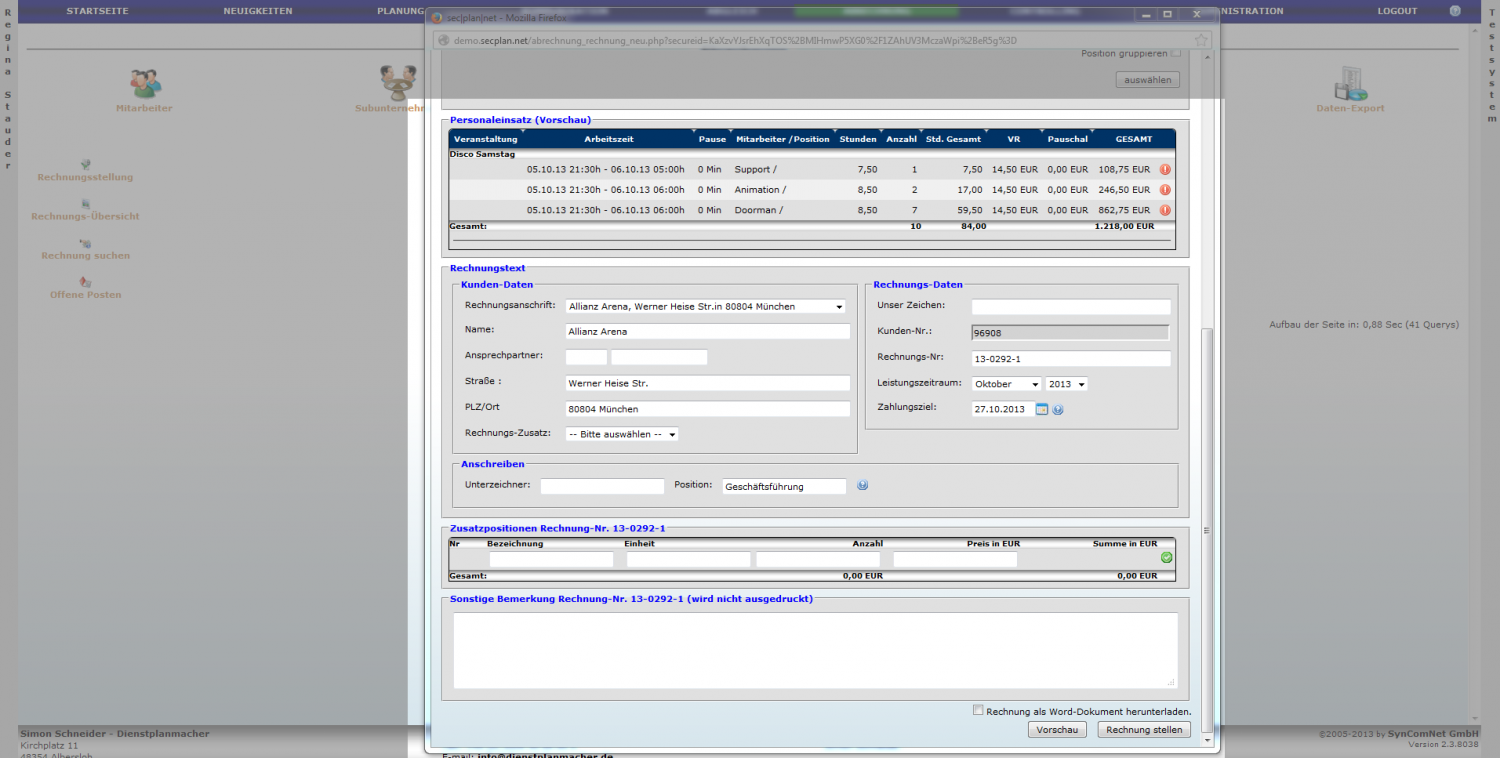Open Subunternehmer icon in background page
The width and height of the screenshot is (1500, 758).
397,83
